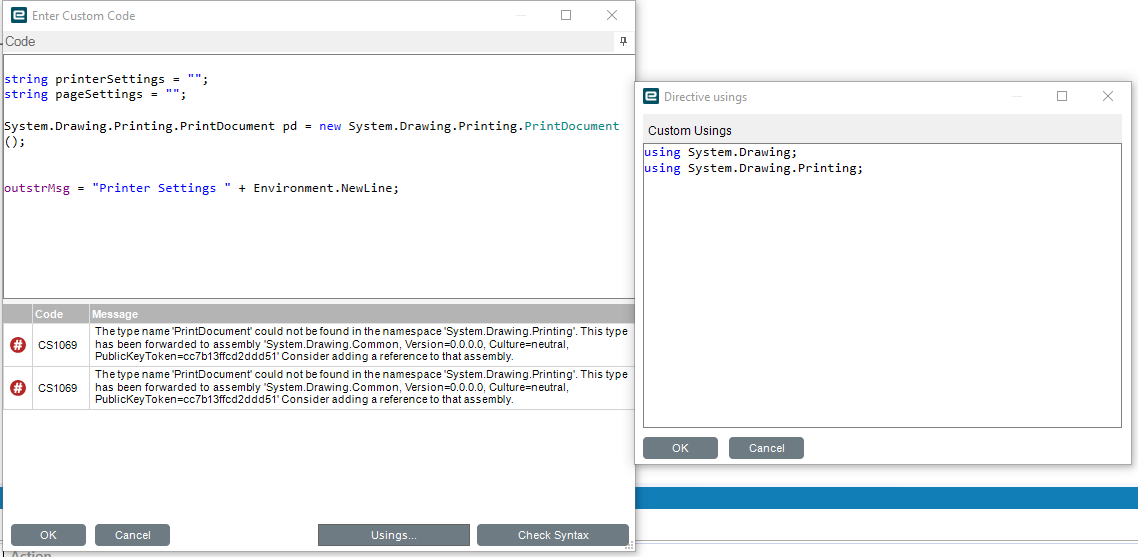This screenshot has height=557, width=1138.
Task: Click the 'using System.Drawing.Printing;' line in the Custom Usings editor
Action: pyautogui.click(x=753, y=168)
